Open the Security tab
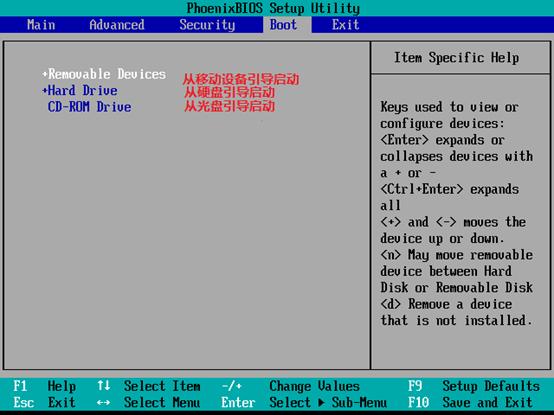The height and width of the screenshot is (415, 554). click(207, 25)
